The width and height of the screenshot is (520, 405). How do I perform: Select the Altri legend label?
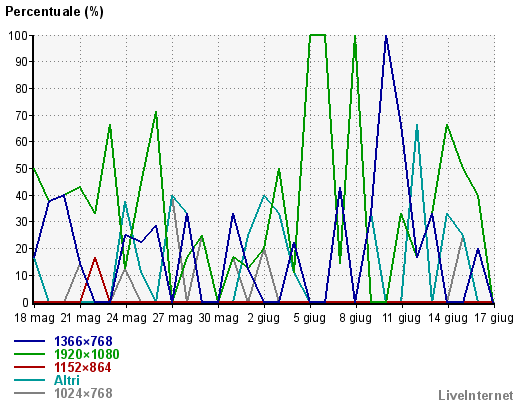coord(67,380)
